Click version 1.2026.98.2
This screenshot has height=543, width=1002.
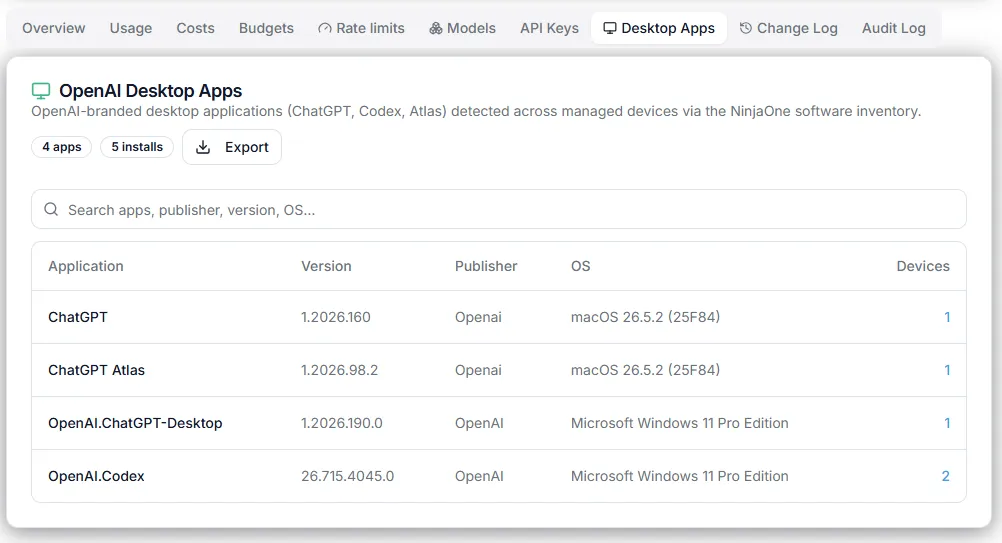click(339, 371)
